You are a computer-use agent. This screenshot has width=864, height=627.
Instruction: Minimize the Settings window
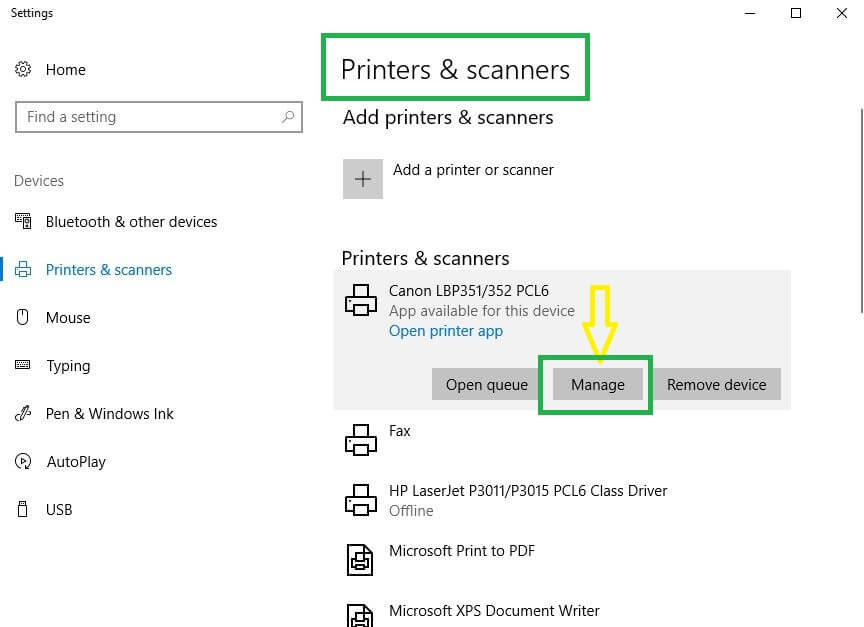tap(749, 13)
